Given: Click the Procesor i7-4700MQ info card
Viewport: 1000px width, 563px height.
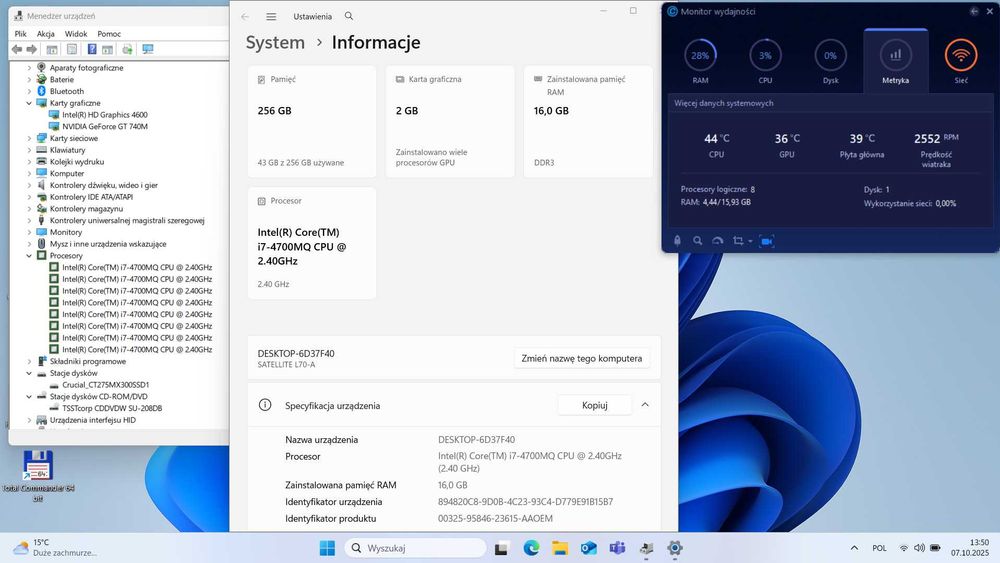Looking at the screenshot, I should pos(312,243).
